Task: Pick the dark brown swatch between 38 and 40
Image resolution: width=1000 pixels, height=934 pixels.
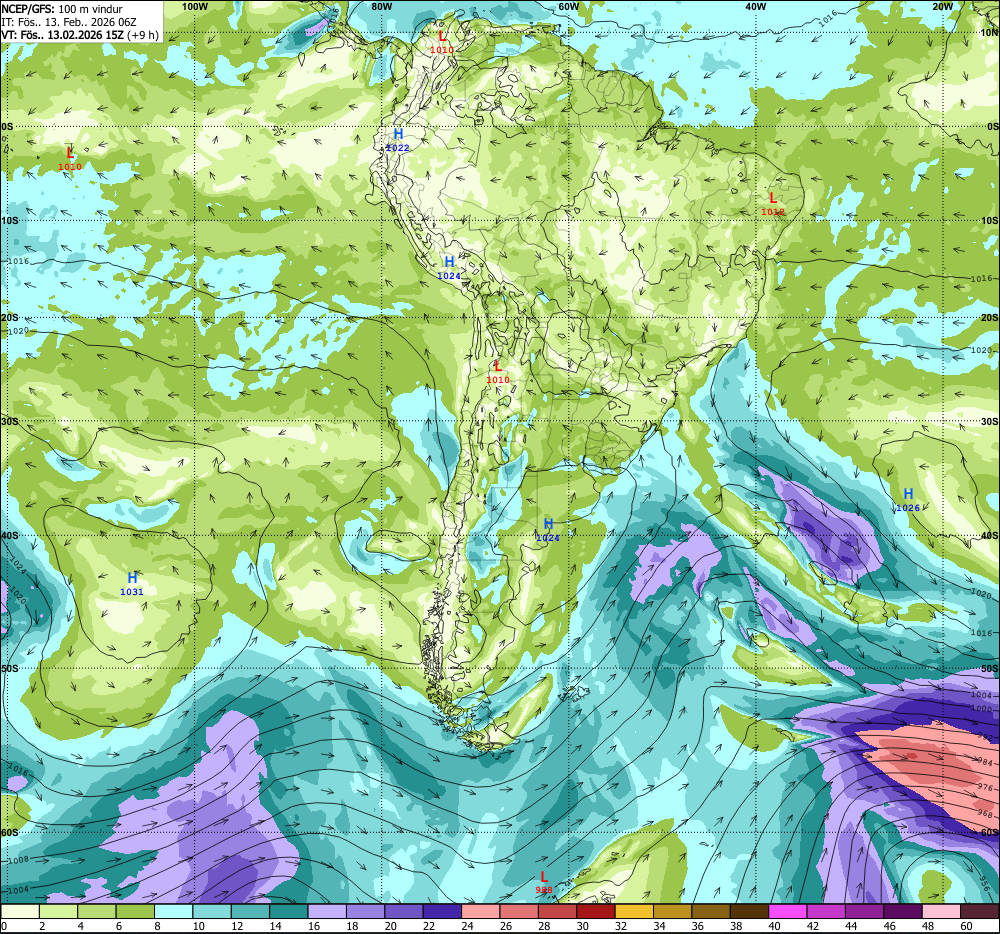Action: (749, 912)
